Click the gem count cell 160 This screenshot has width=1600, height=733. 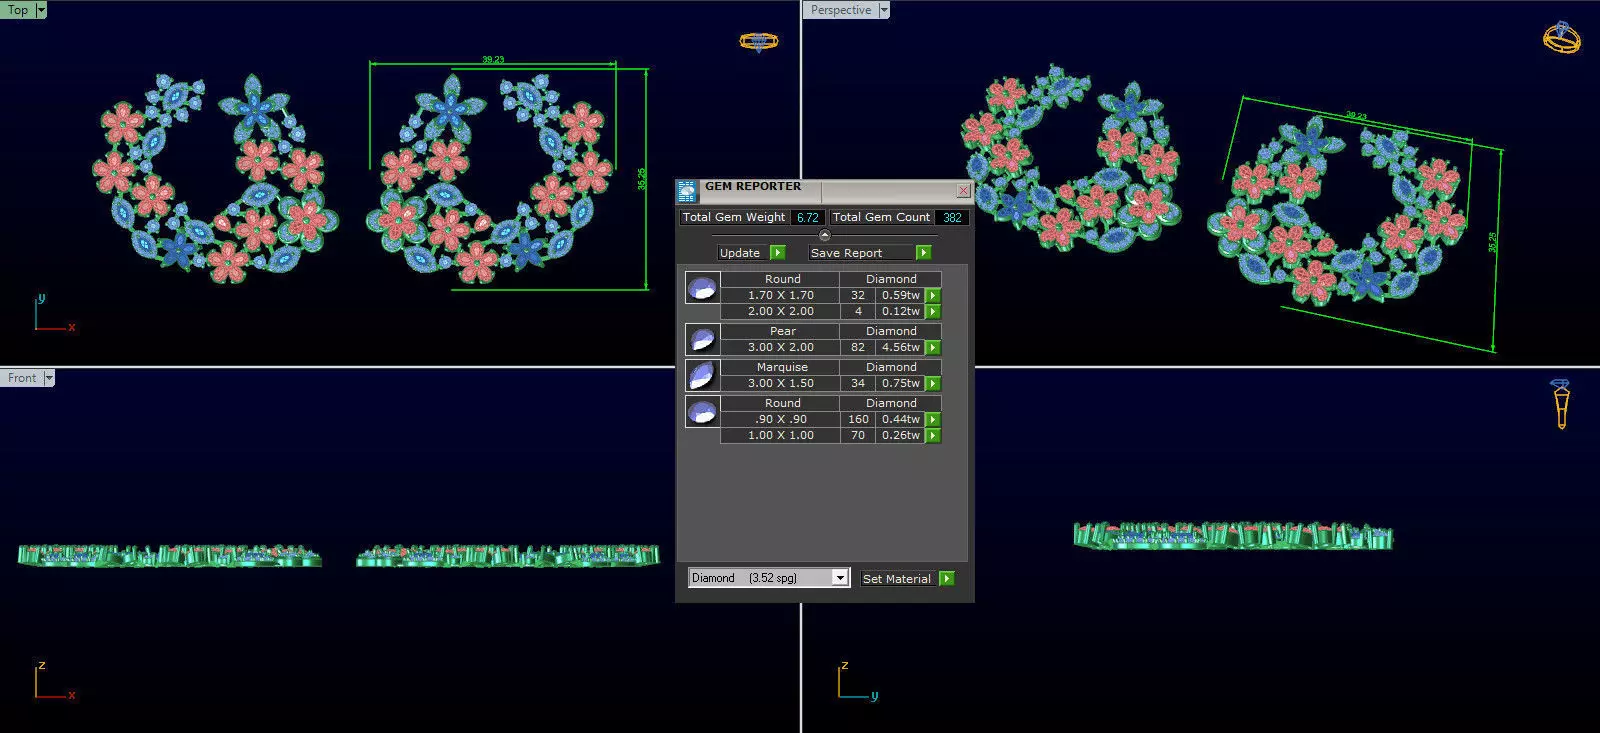coord(858,420)
